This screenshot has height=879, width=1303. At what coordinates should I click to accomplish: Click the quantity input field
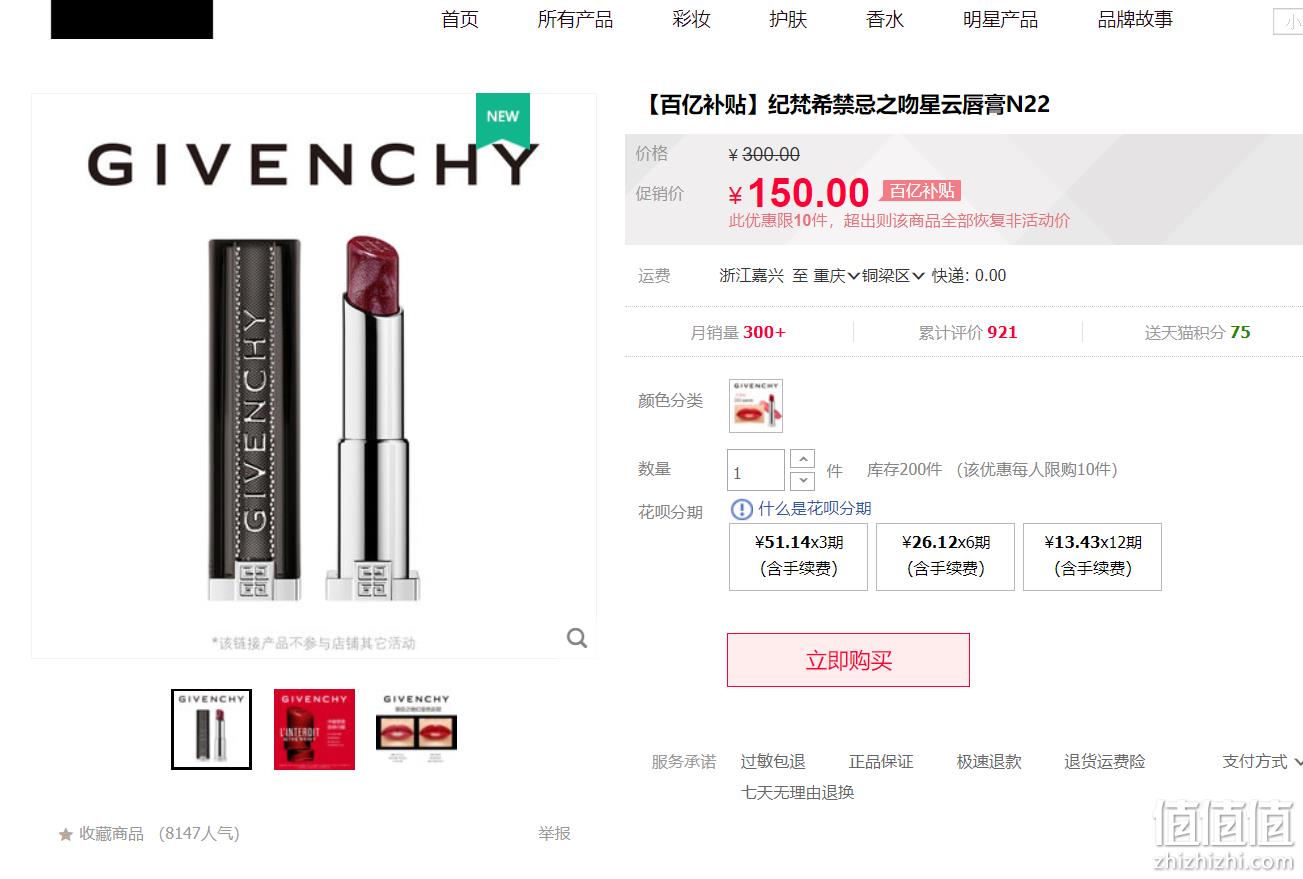[x=756, y=470]
